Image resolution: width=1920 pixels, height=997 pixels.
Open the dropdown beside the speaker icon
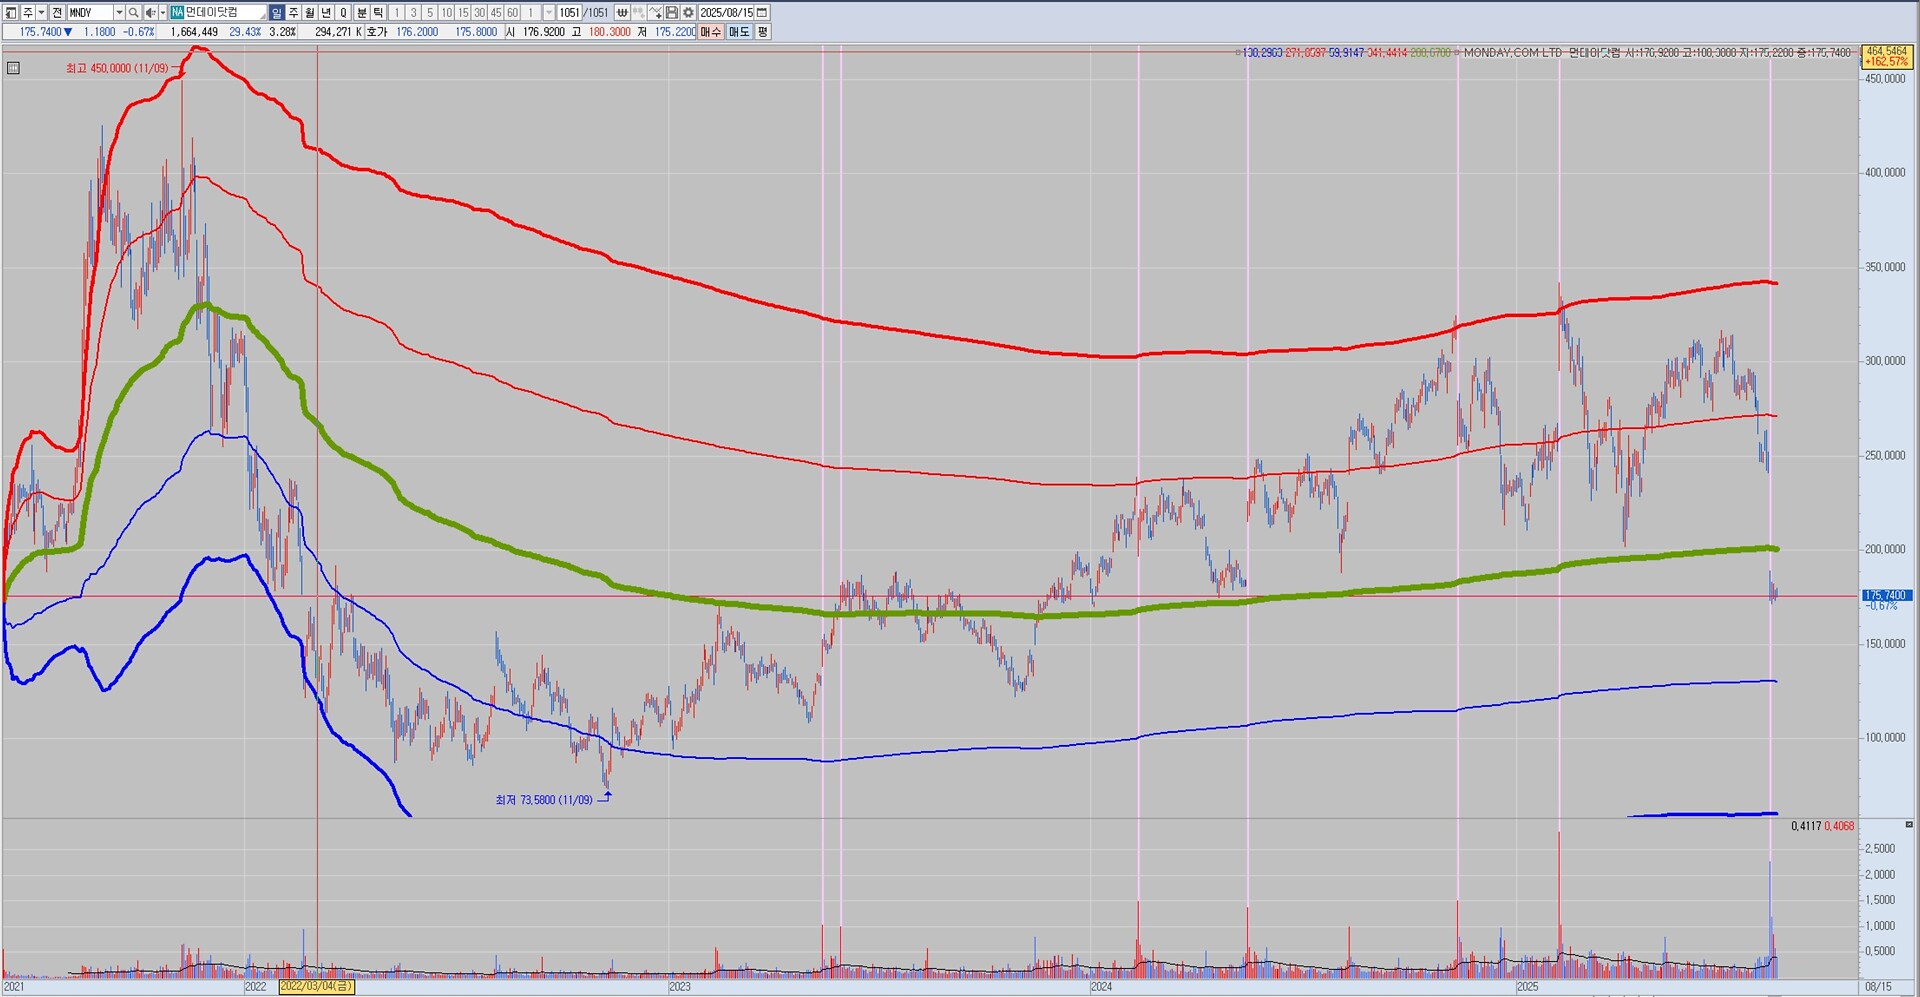[162, 12]
